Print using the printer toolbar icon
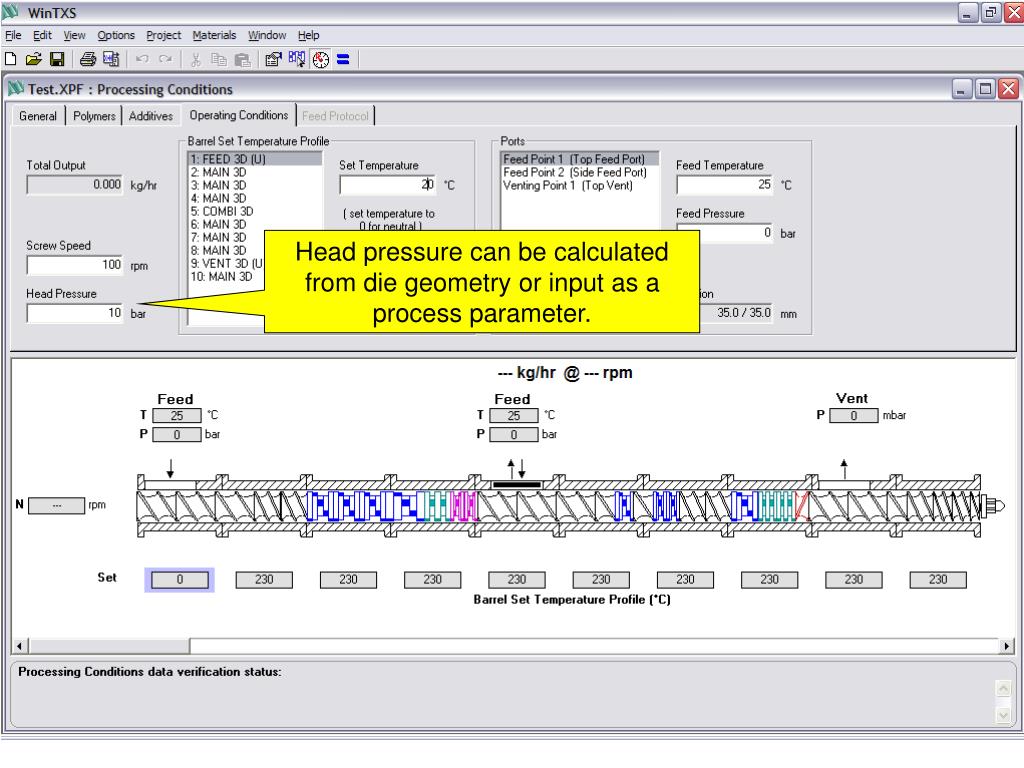Screen dimensions: 1024x768 (x=88, y=59)
